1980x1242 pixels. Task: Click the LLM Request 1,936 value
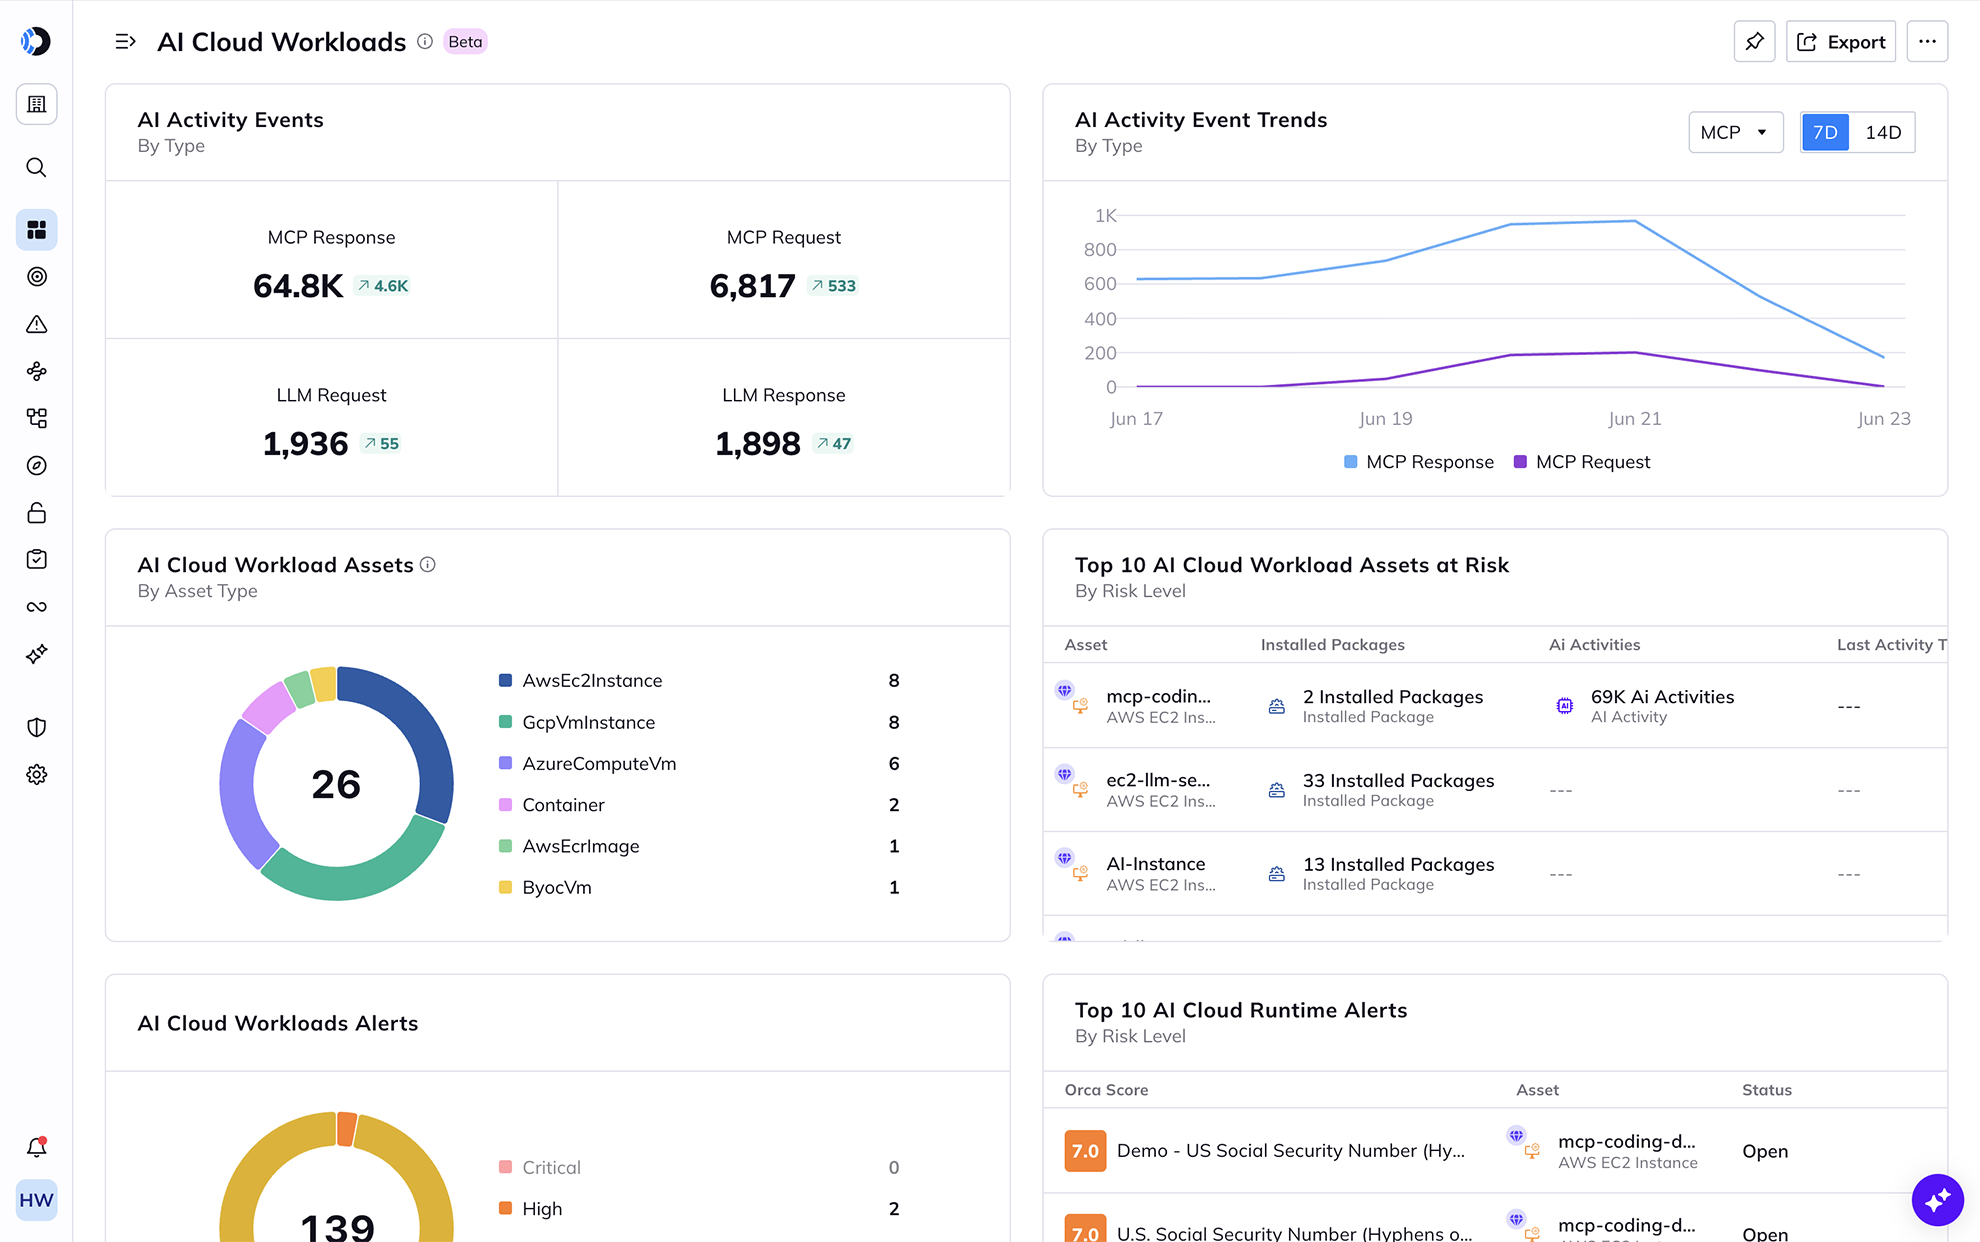click(305, 443)
